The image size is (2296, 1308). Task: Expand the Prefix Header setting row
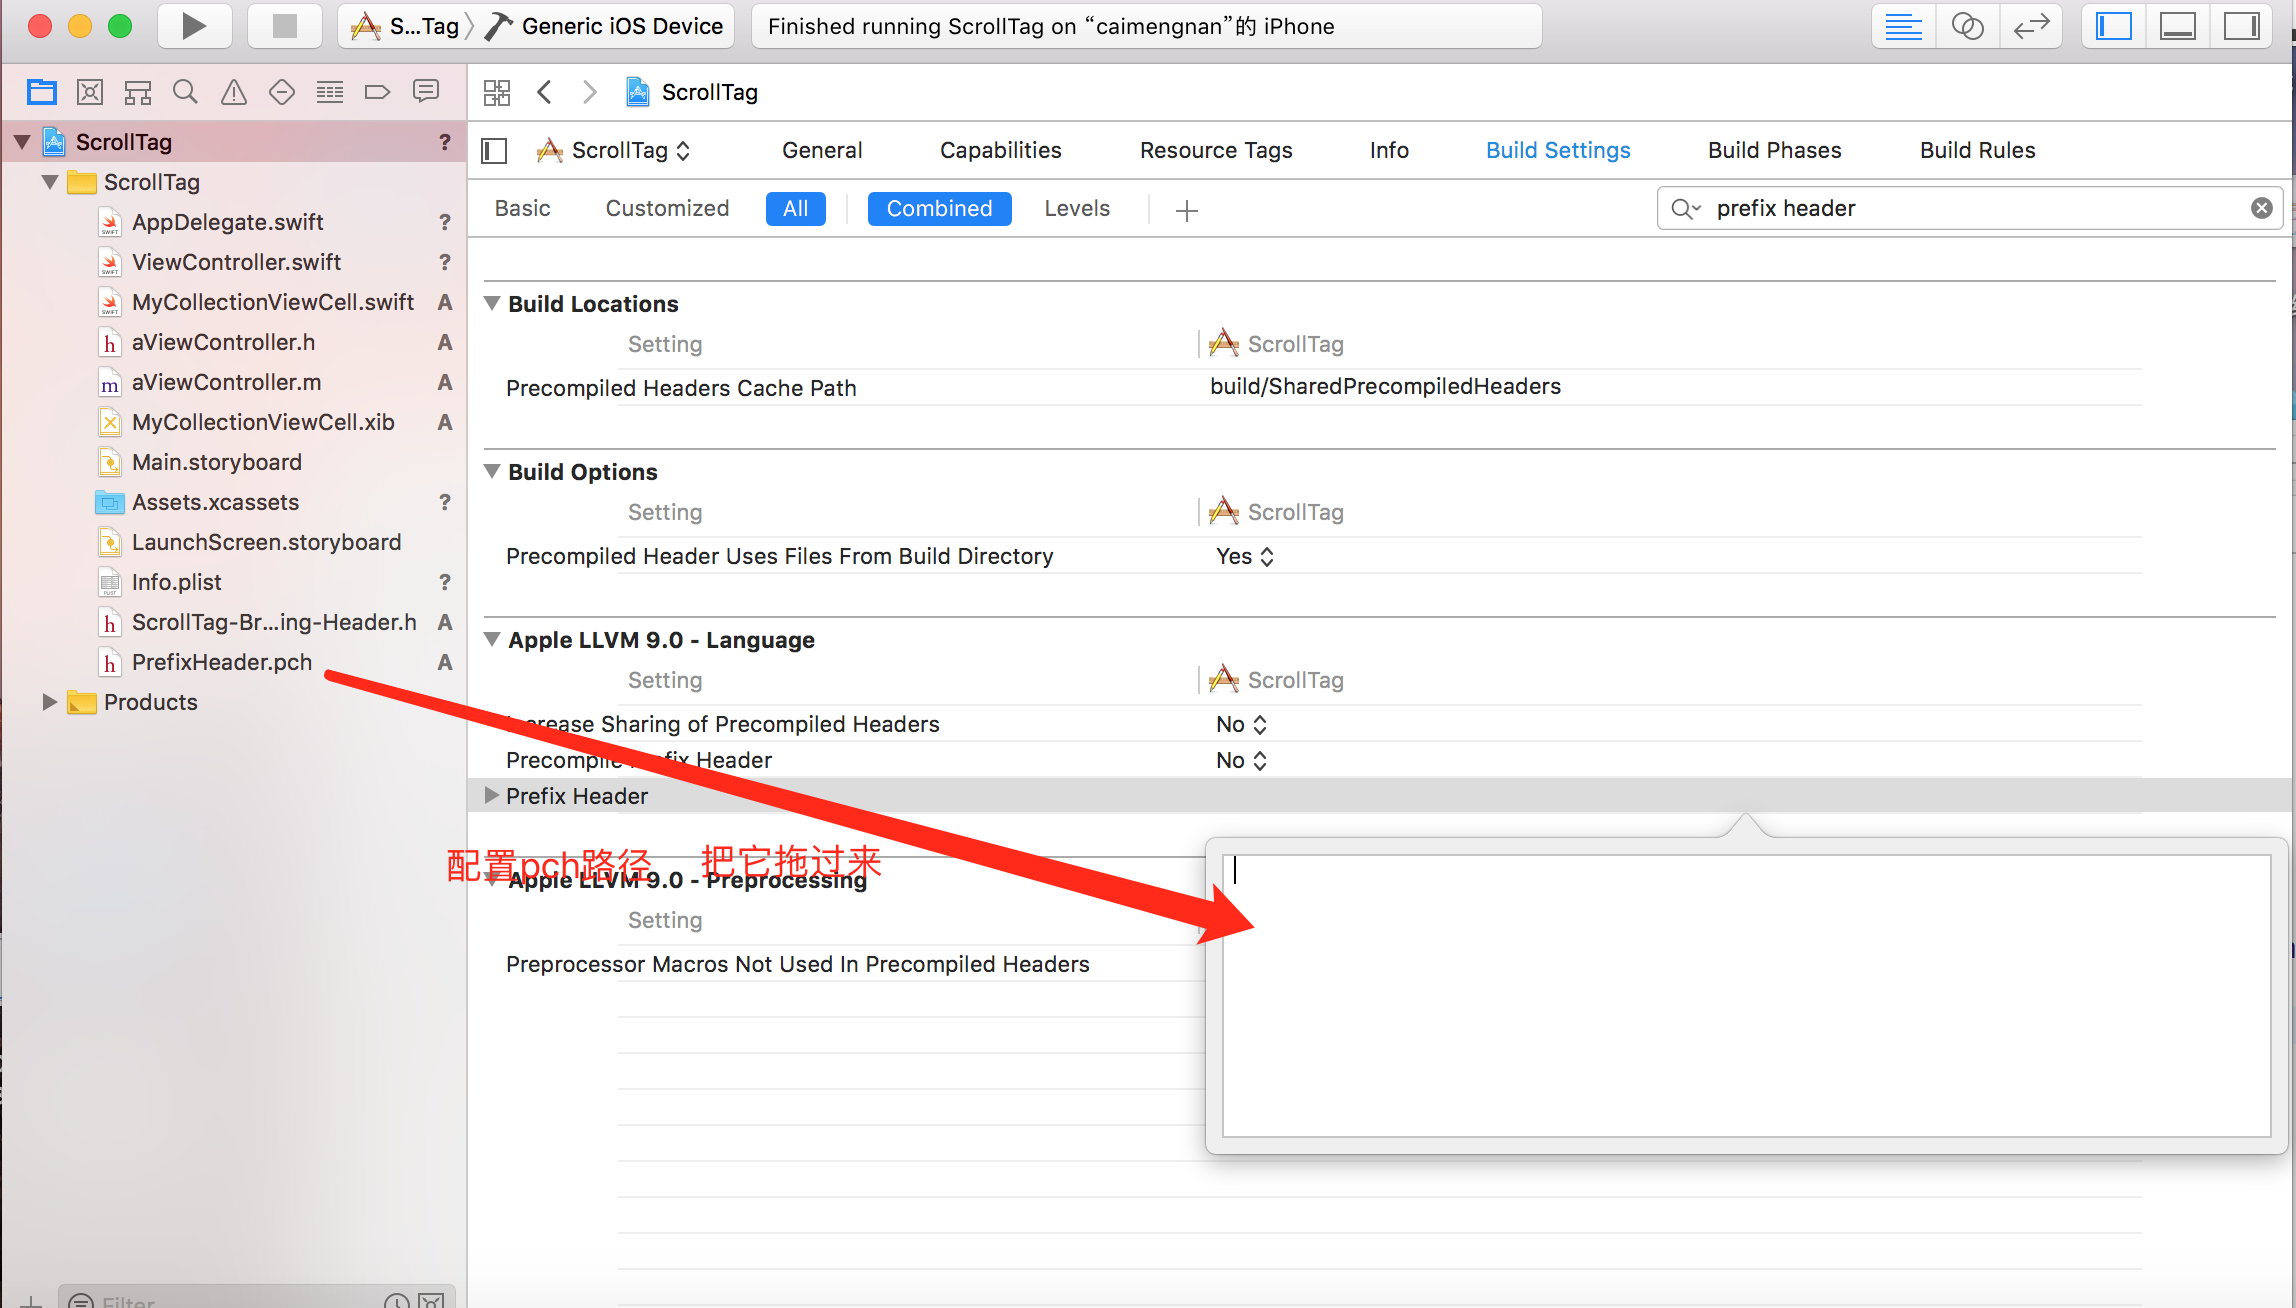click(x=491, y=795)
